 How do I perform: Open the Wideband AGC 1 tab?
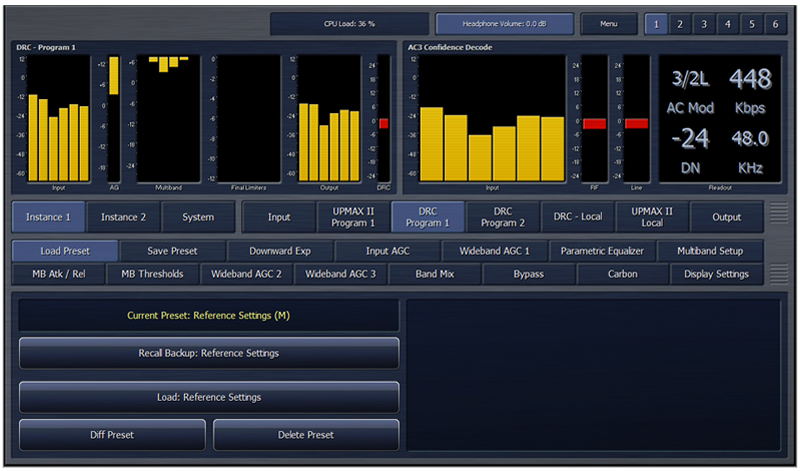(494, 251)
